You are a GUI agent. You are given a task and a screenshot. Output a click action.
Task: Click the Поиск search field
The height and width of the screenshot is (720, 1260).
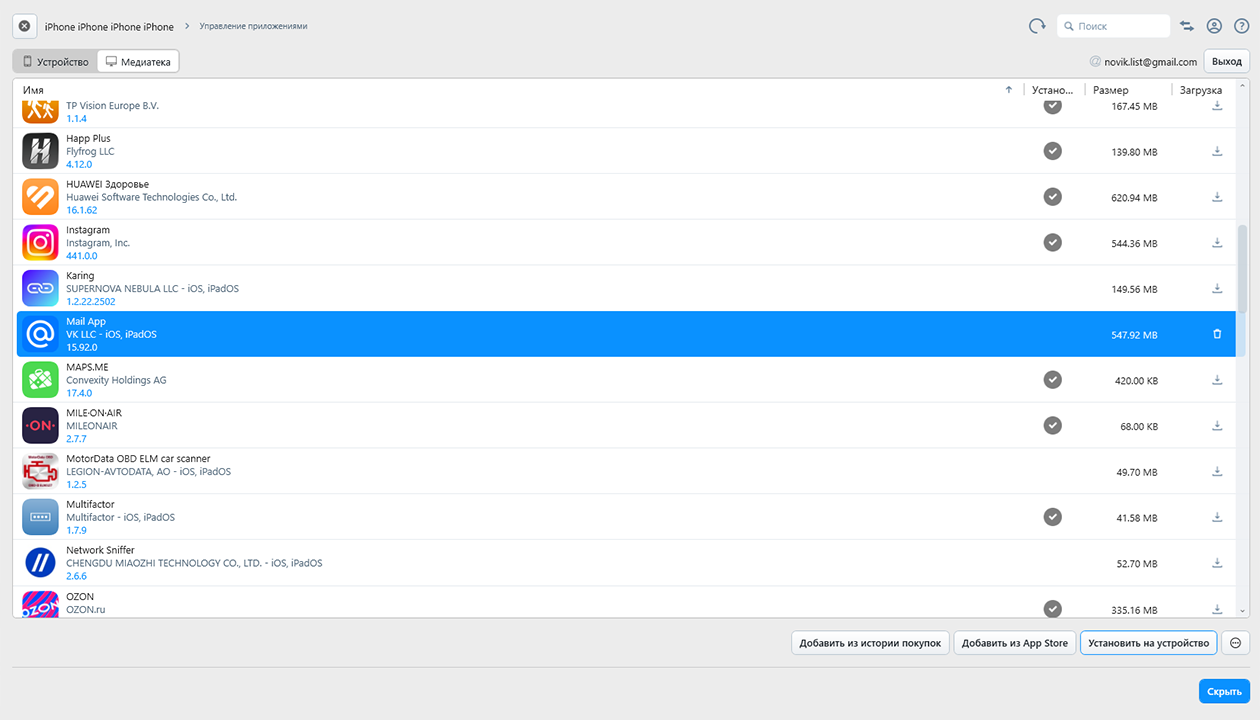[x=1113, y=26]
